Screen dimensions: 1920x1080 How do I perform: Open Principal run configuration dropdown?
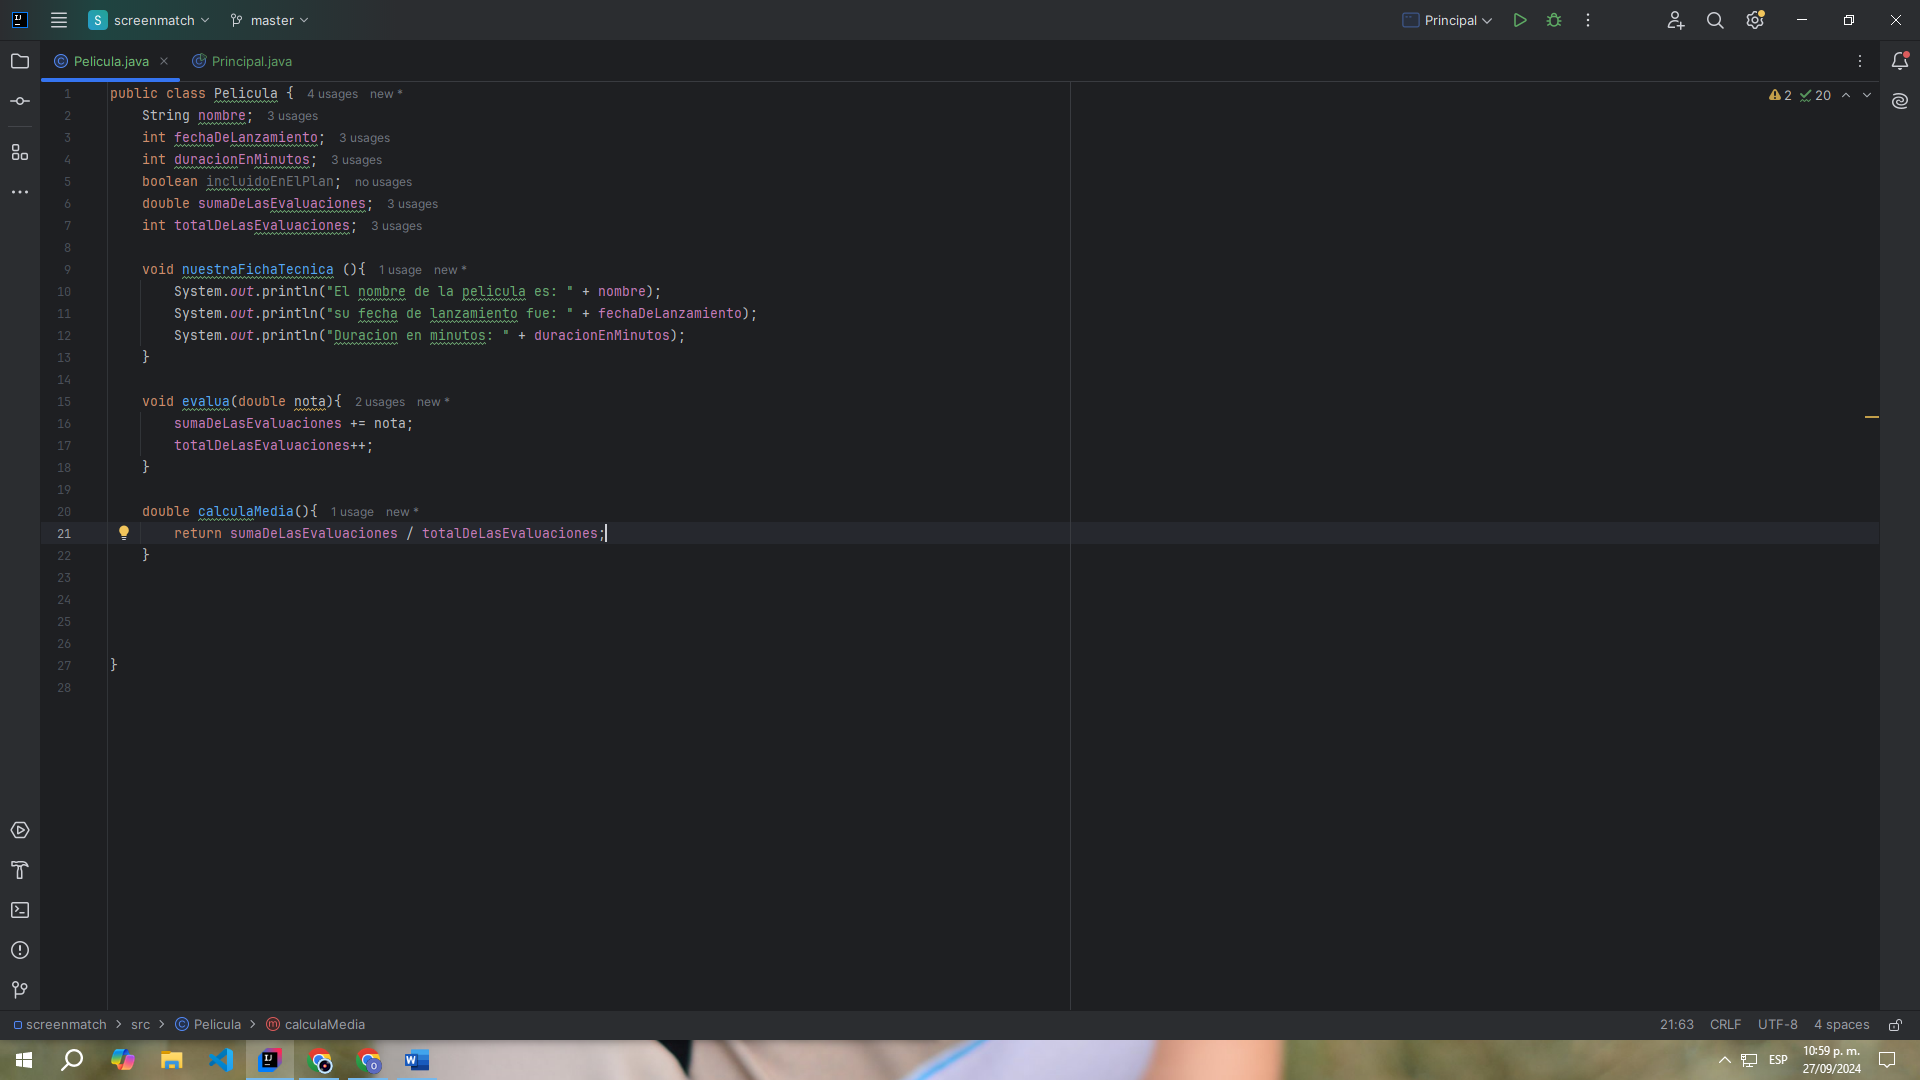pos(1447,20)
